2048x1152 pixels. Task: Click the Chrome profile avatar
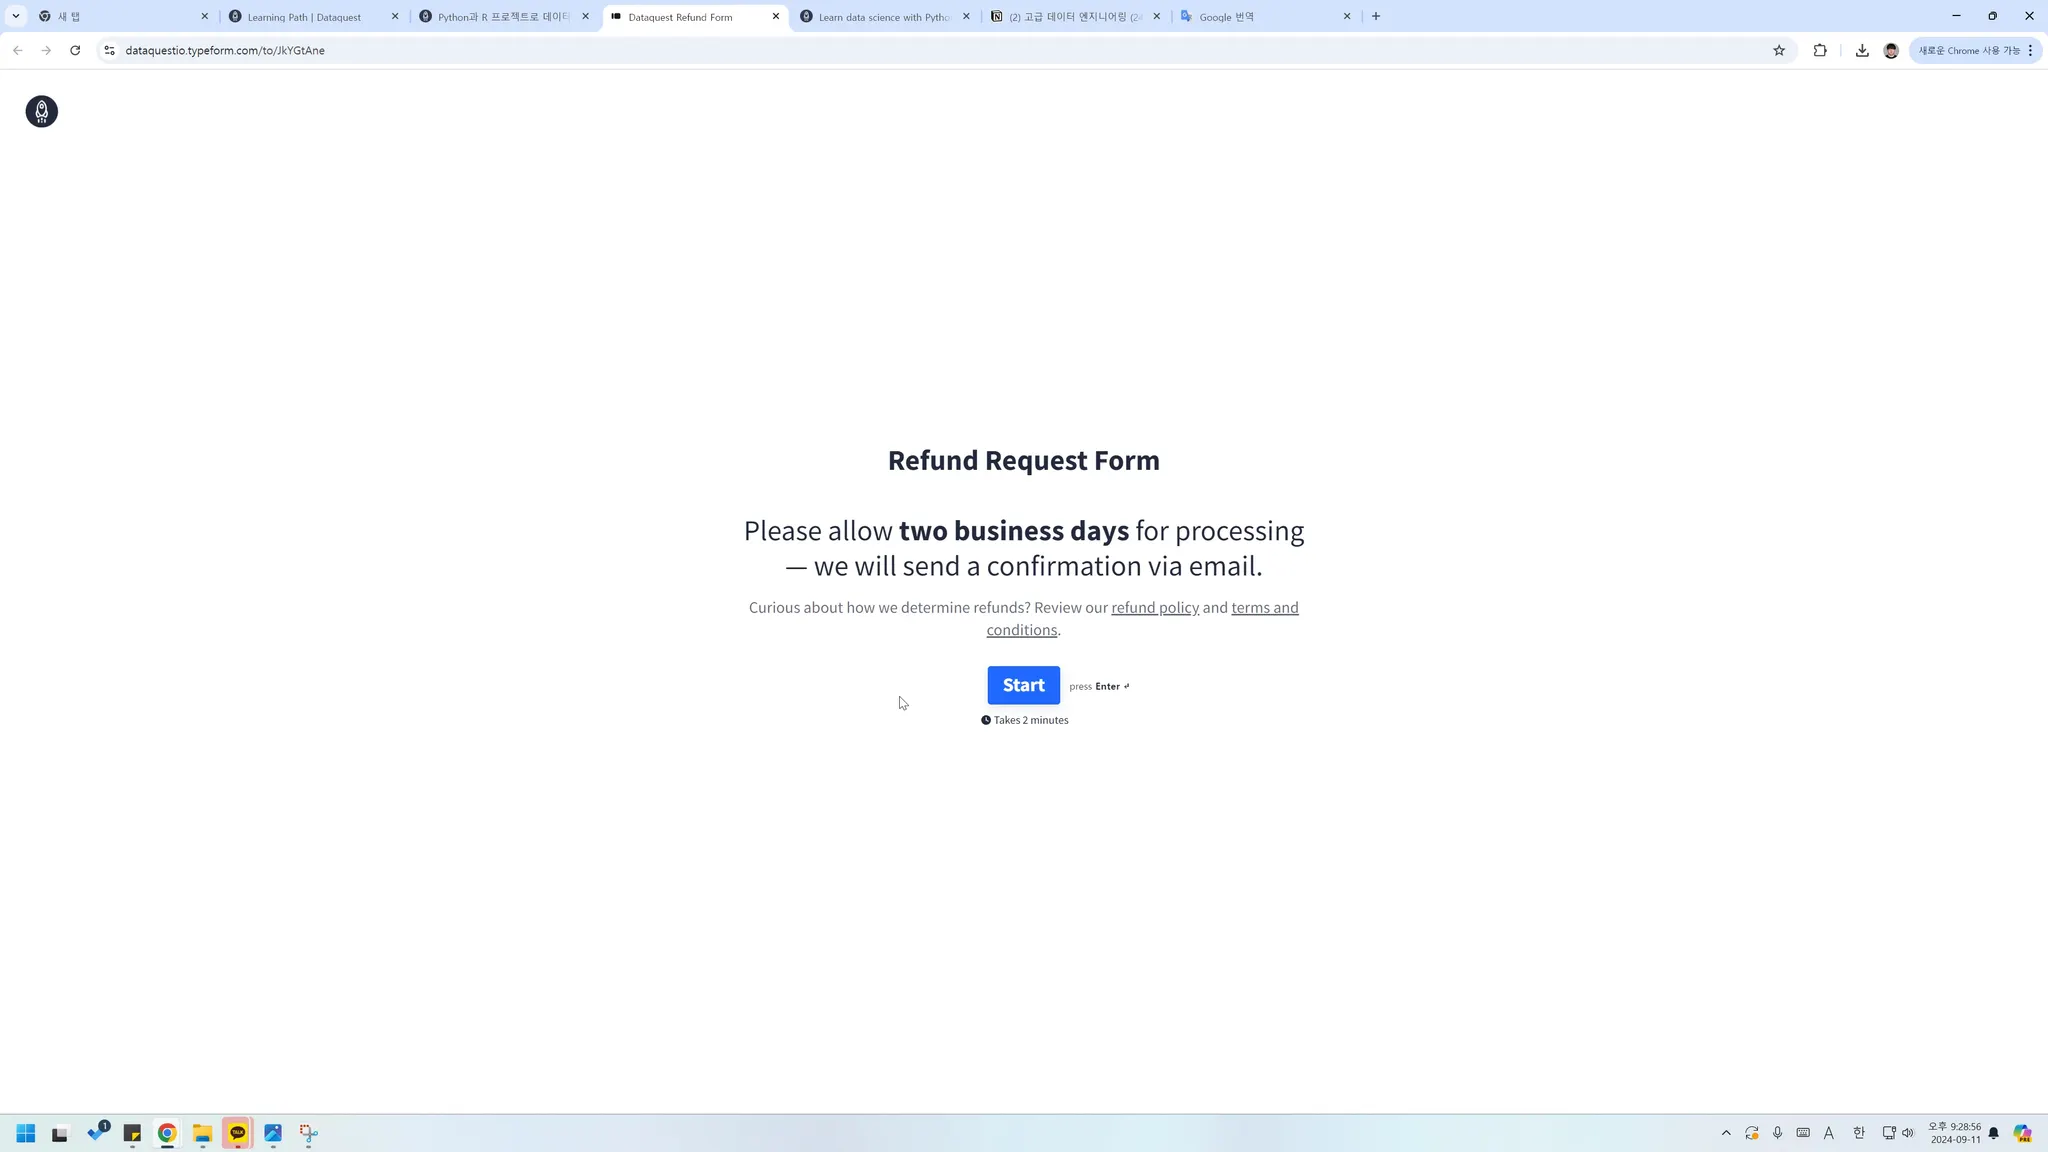coord(1890,51)
